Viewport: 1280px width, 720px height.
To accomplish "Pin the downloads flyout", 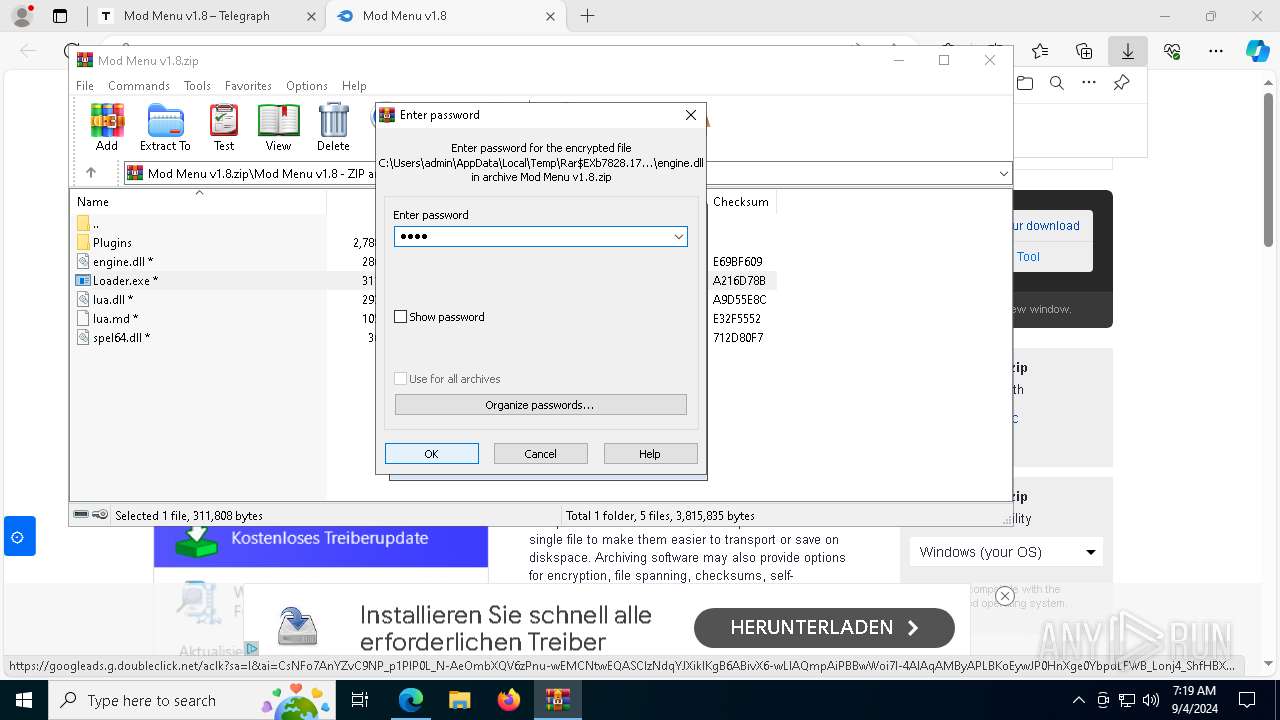I will 1121,83.
